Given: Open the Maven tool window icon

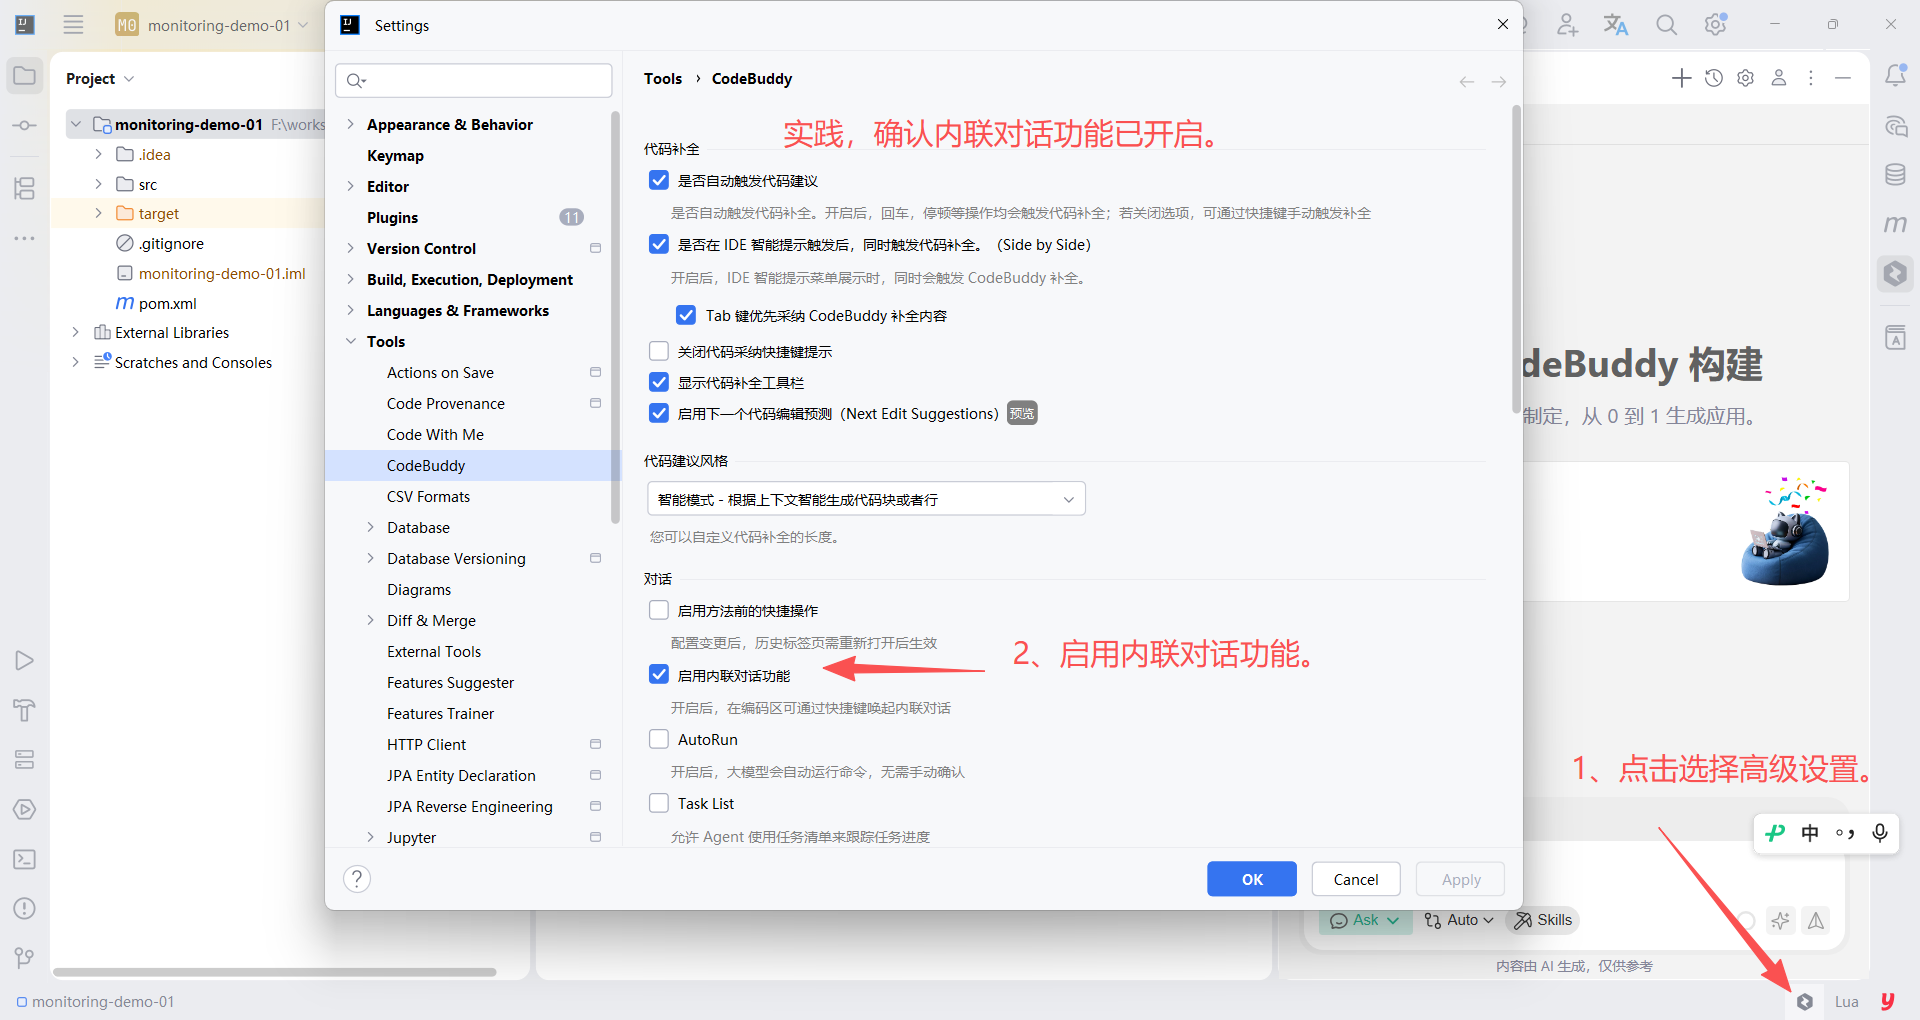Looking at the screenshot, I should (x=1895, y=224).
